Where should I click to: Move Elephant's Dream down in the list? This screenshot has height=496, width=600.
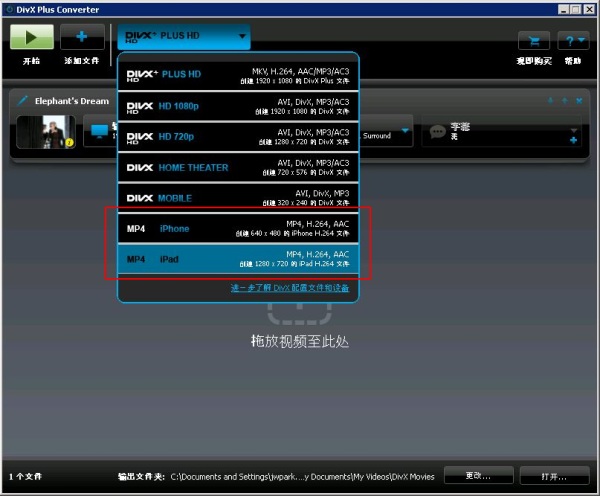coord(550,101)
